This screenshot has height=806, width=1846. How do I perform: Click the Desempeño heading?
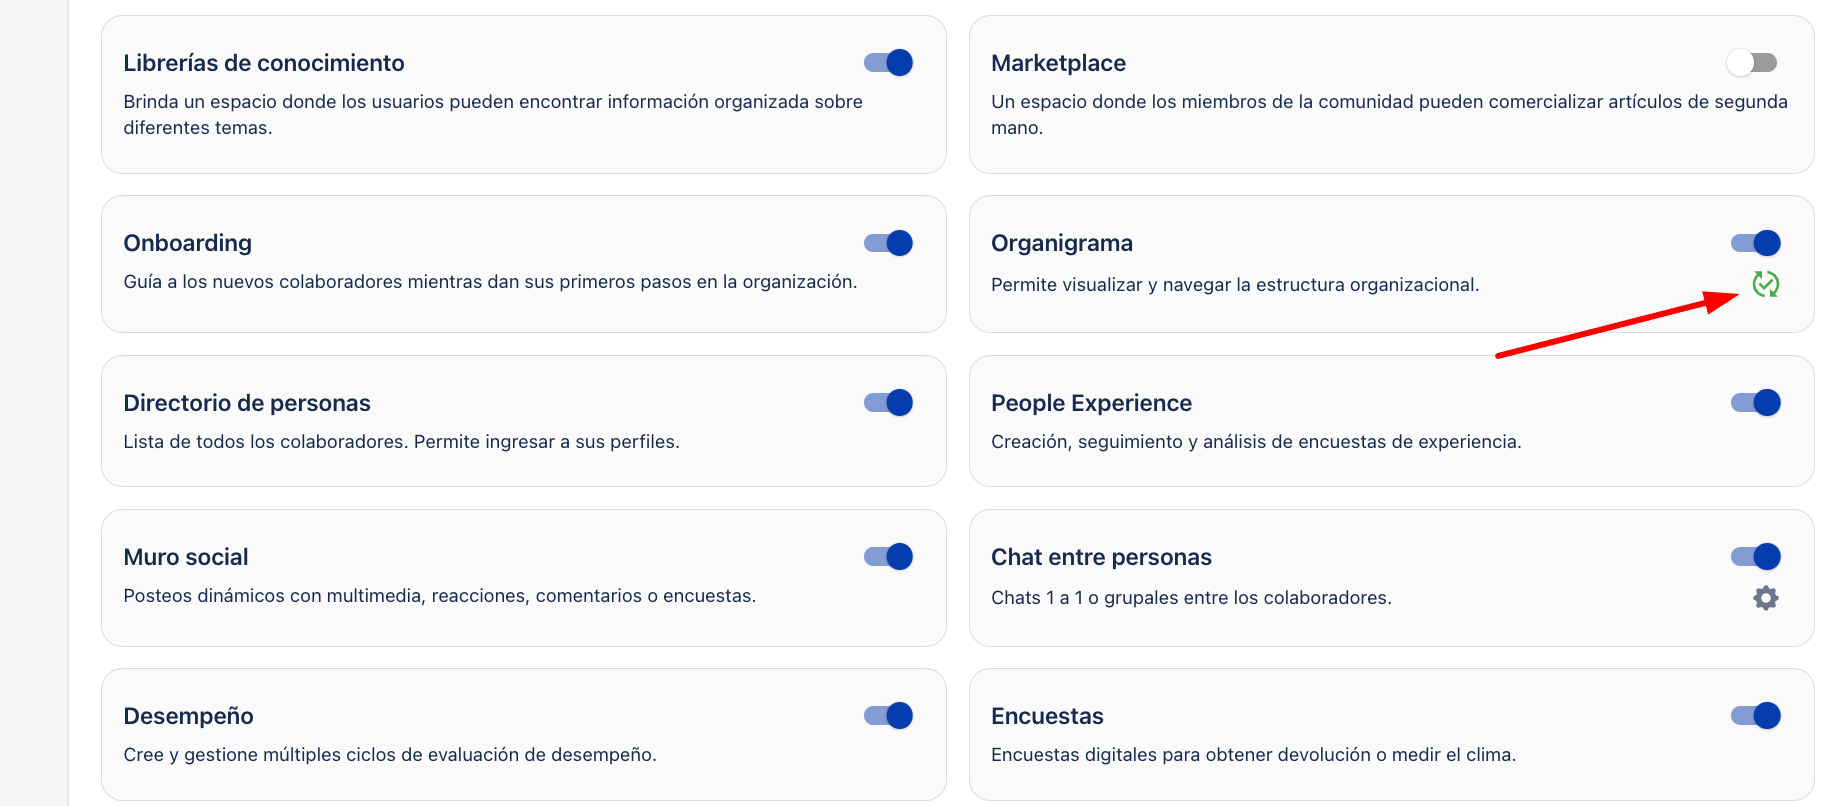point(189,716)
